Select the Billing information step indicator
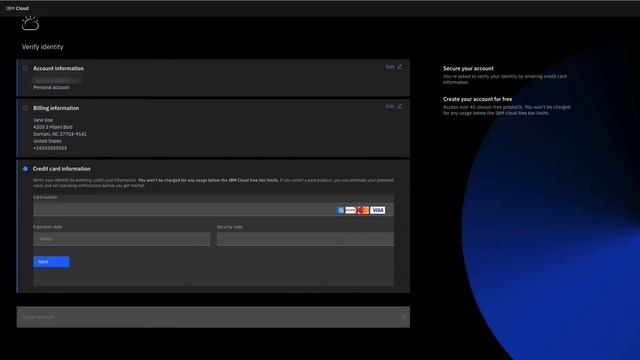 pos(25,108)
